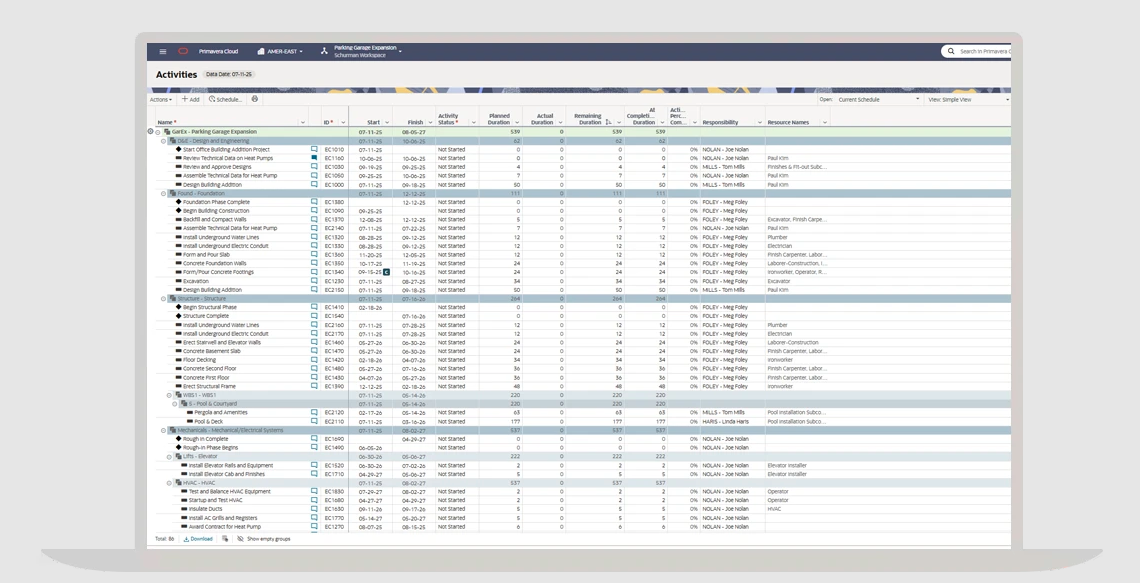Viewport: 1140px width, 583px height.
Task: Open Responsibility column header dropdown arrow
Action: point(760,123)
